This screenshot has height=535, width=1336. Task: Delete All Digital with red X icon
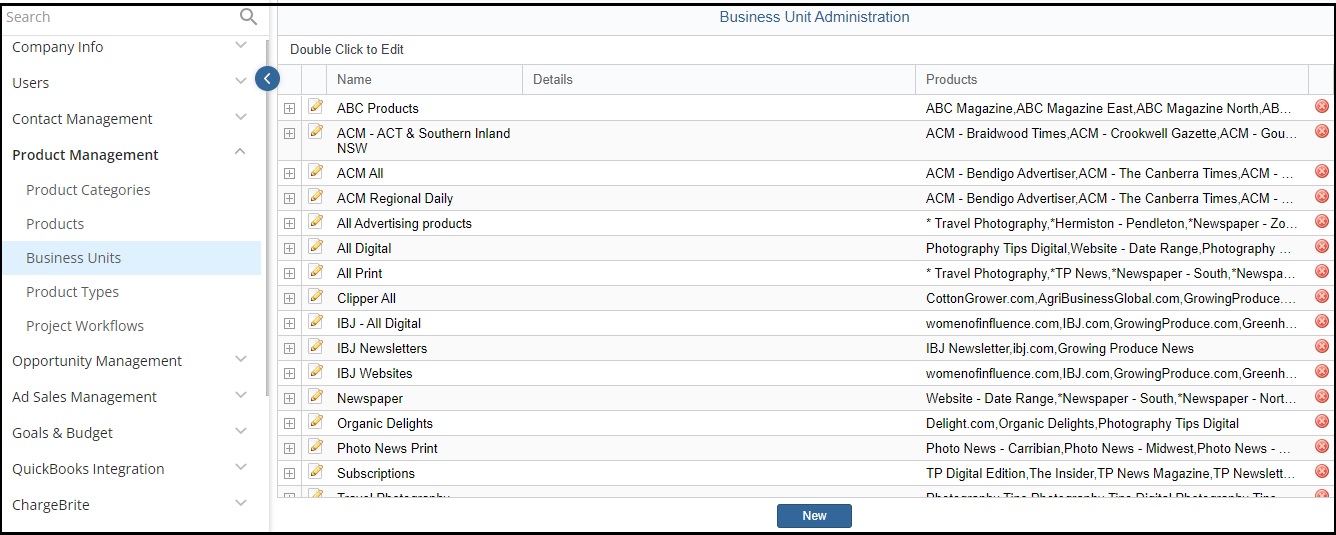[1322, 246]
